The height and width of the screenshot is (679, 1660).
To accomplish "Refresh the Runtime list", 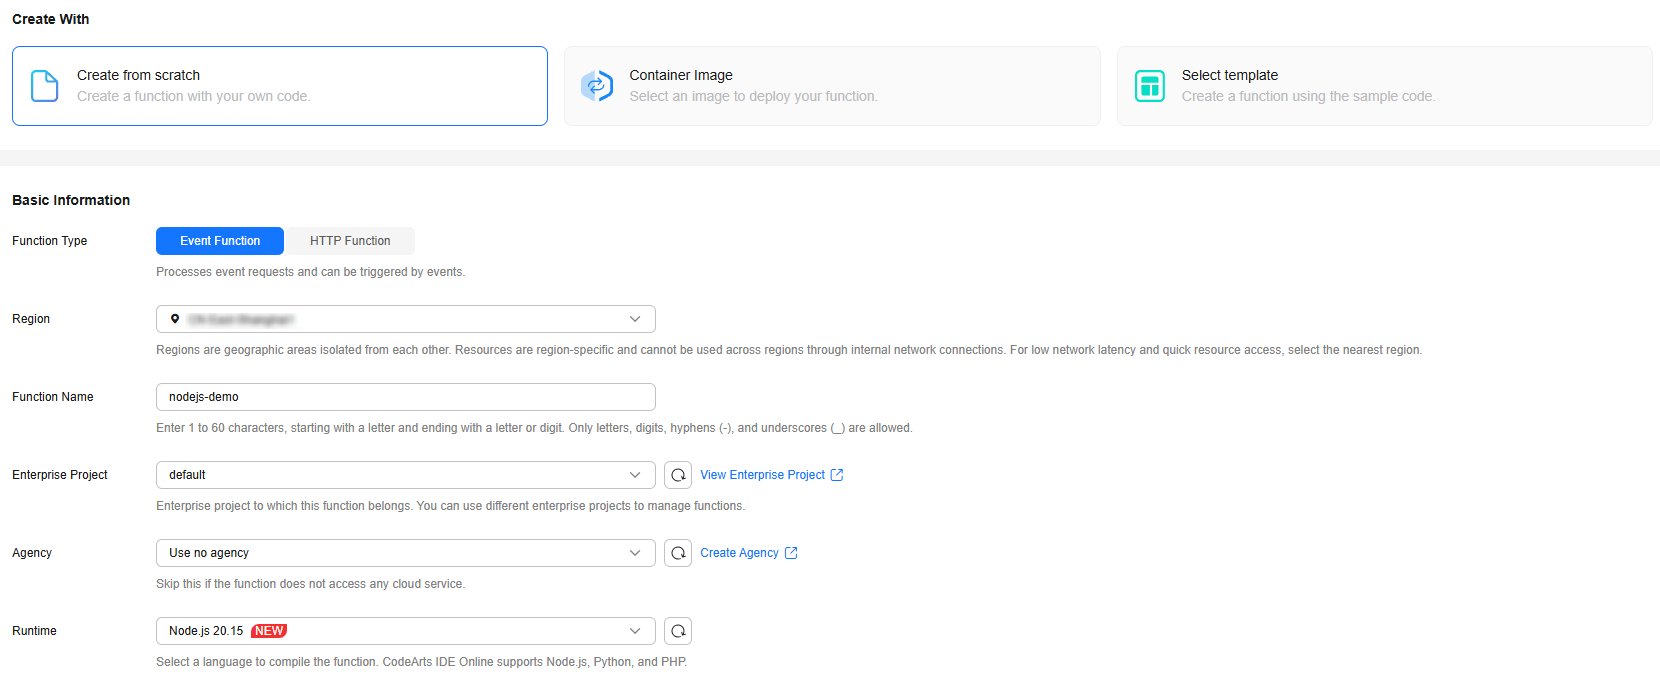I will pyautogui.click(x=678, y=631).
